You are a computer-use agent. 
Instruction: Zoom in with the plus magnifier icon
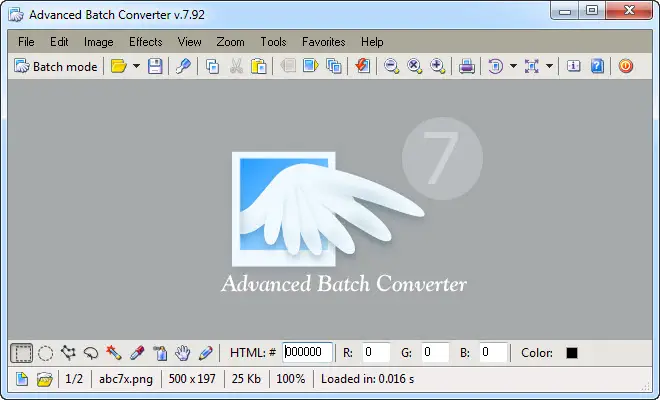point(437,66)
